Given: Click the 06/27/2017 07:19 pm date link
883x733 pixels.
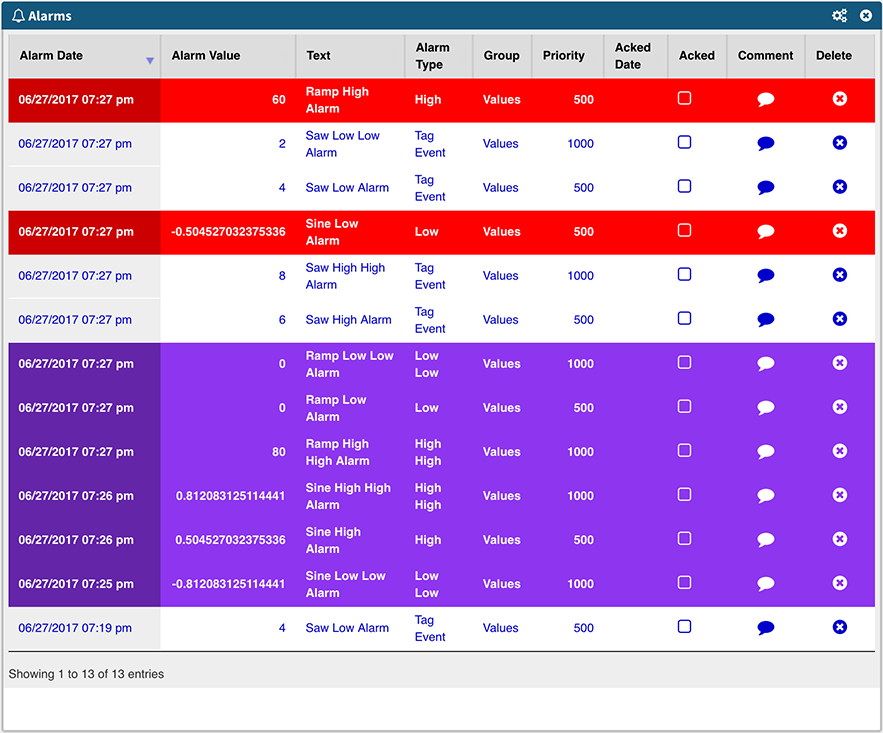Looking at the screenshot, I should 75,628.
